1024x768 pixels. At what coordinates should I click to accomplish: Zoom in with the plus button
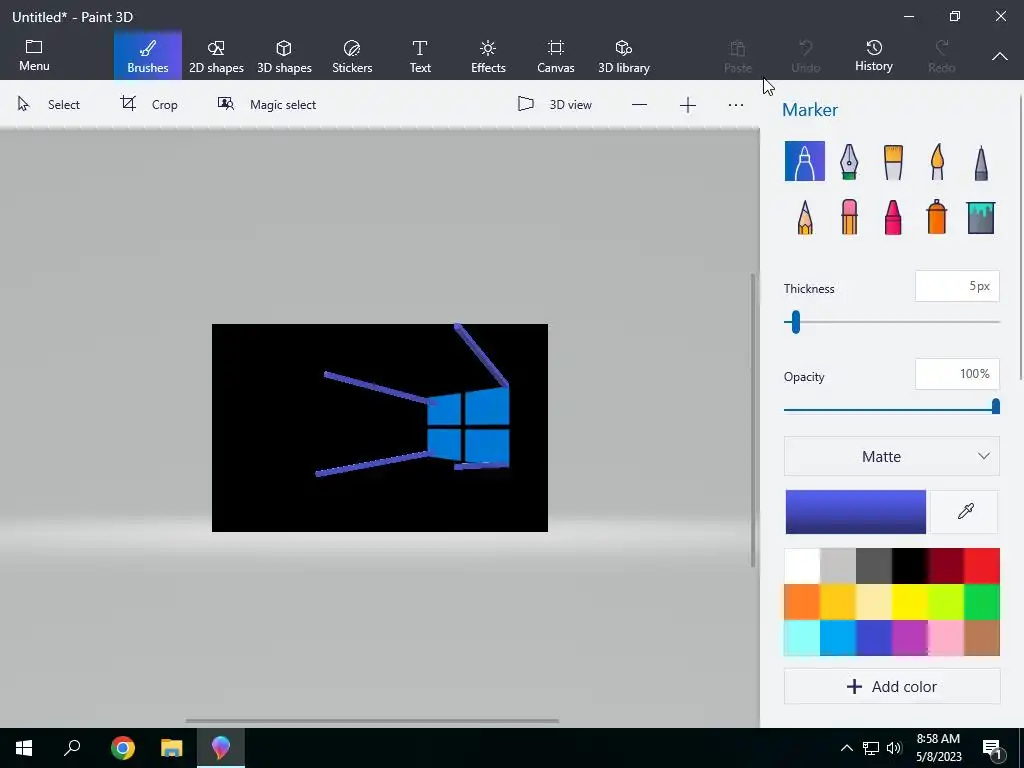coord(688,105)
